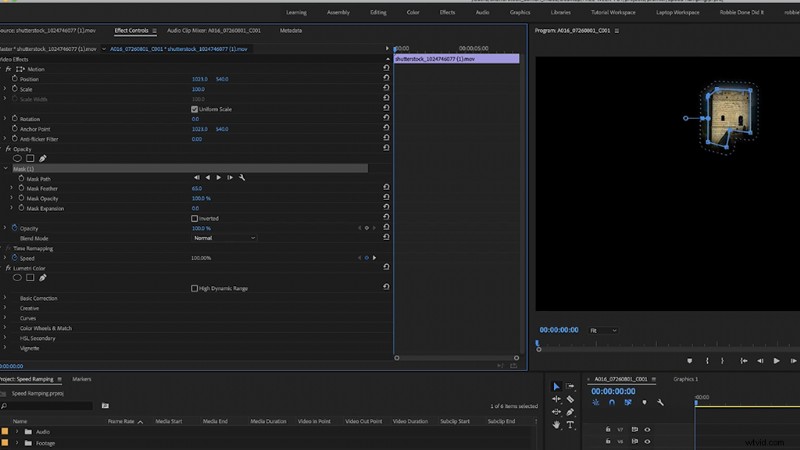Create rectangle mask under Lumetri Color
800x450 pixels.
point(30,278)
